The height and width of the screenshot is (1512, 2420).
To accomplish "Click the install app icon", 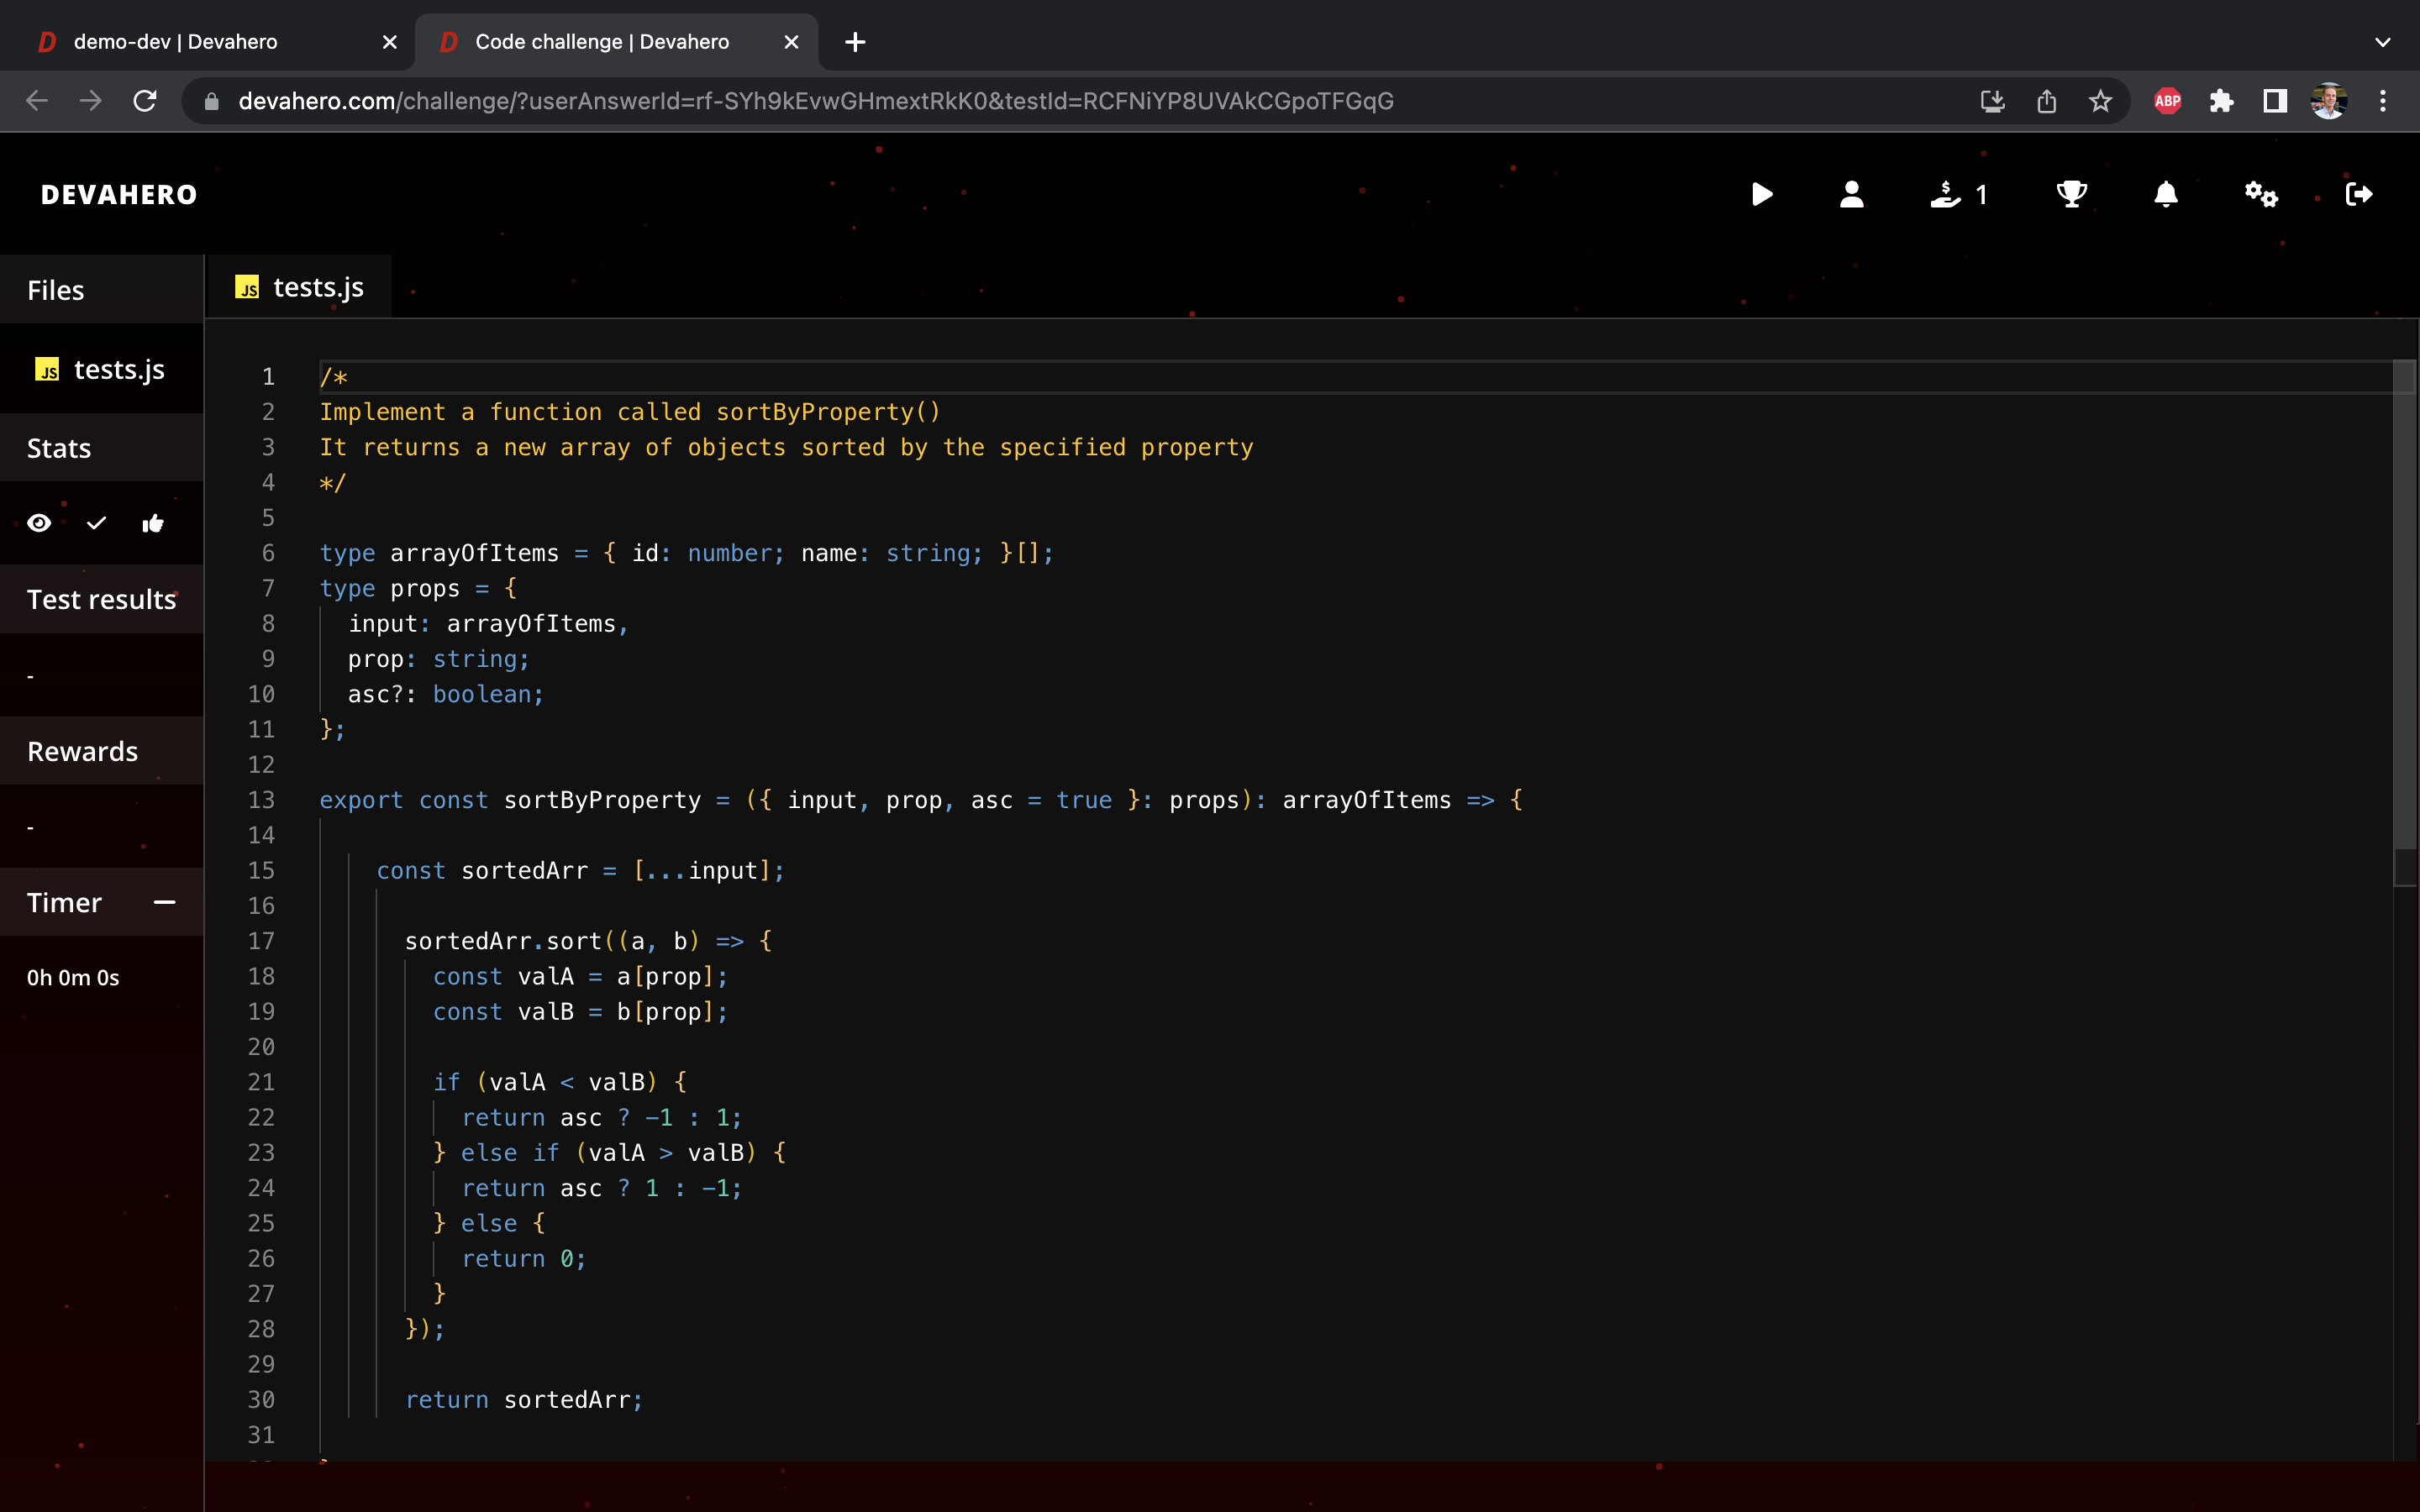I will tap(1992, 101).
